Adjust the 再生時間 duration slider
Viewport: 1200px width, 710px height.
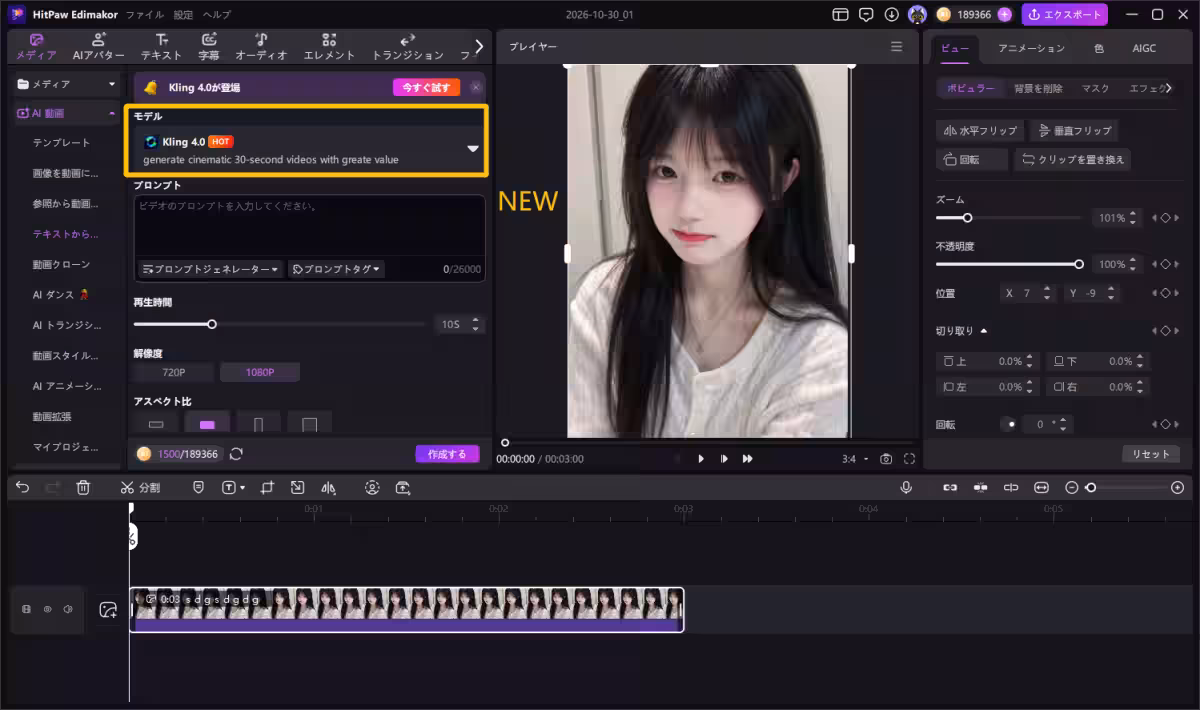(x=279, y=324)
